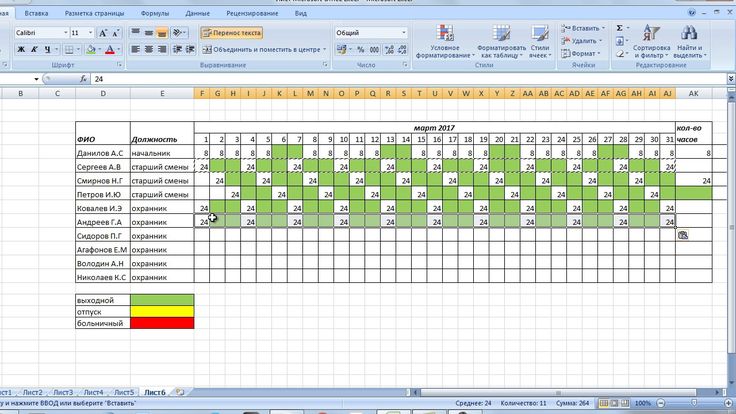Screen dimensions: 736x414
Task: Switch to Page Layout view
Action: coord(614,403)
